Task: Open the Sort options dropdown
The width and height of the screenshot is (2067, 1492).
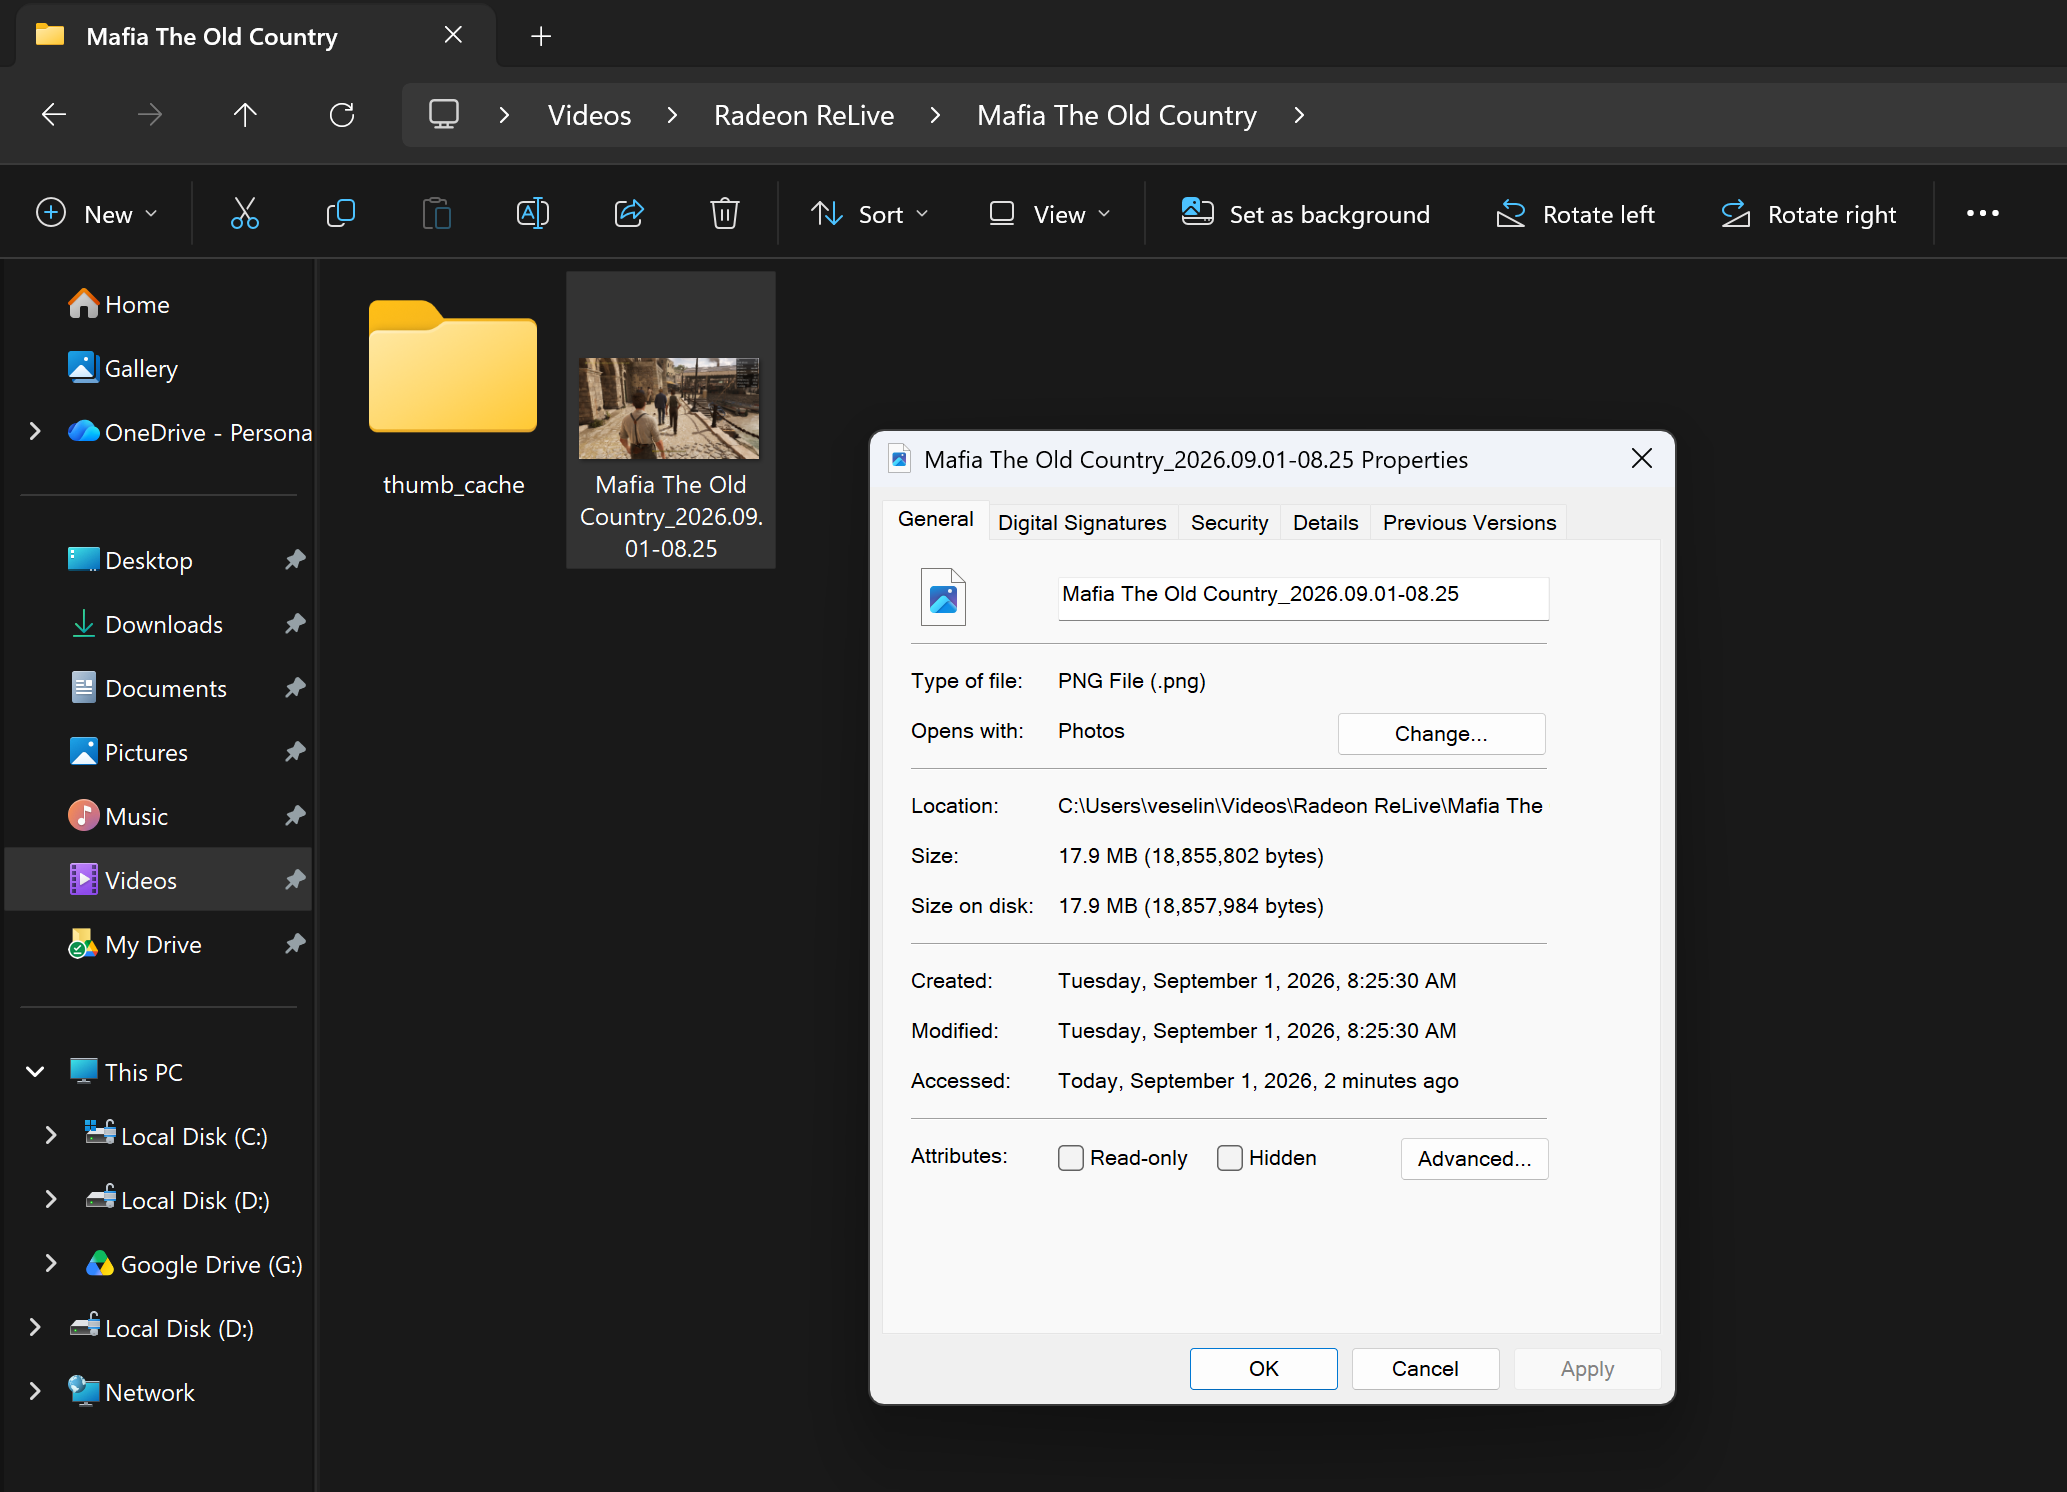Action: [x=870, y=214]
